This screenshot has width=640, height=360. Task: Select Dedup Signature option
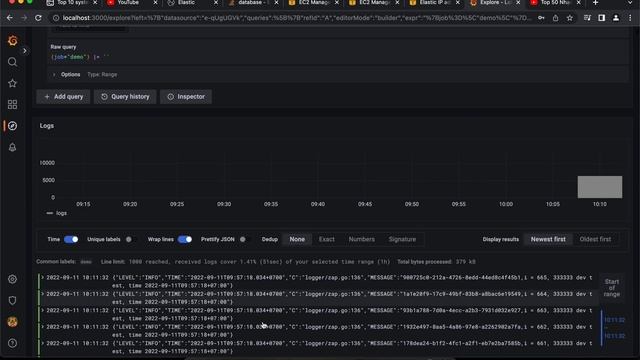click(x=402, y=240)
